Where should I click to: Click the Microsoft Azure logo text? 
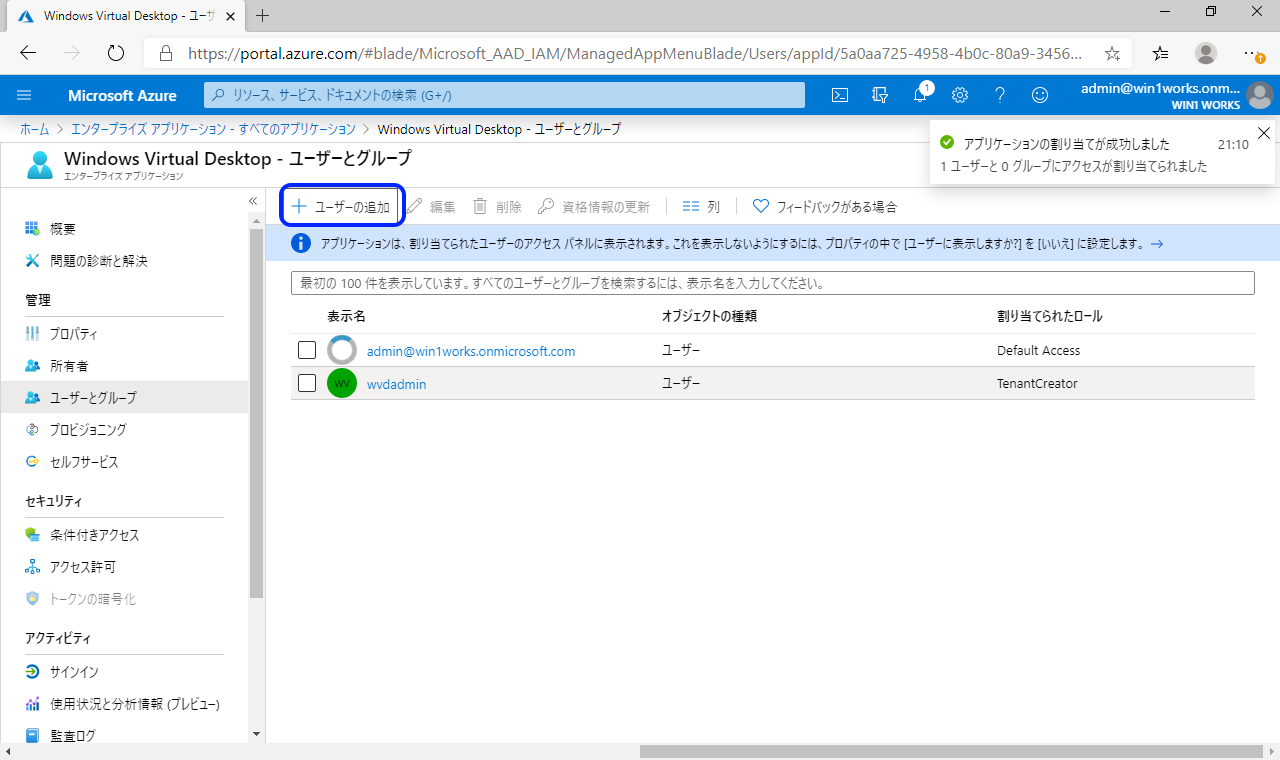[x=122, y=96]
